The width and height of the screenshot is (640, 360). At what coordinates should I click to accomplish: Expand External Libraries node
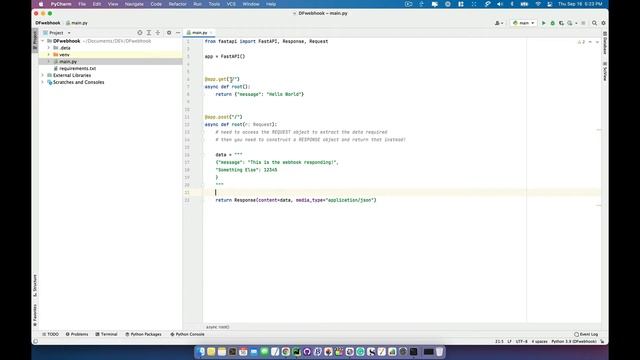(x=43, y=76)
